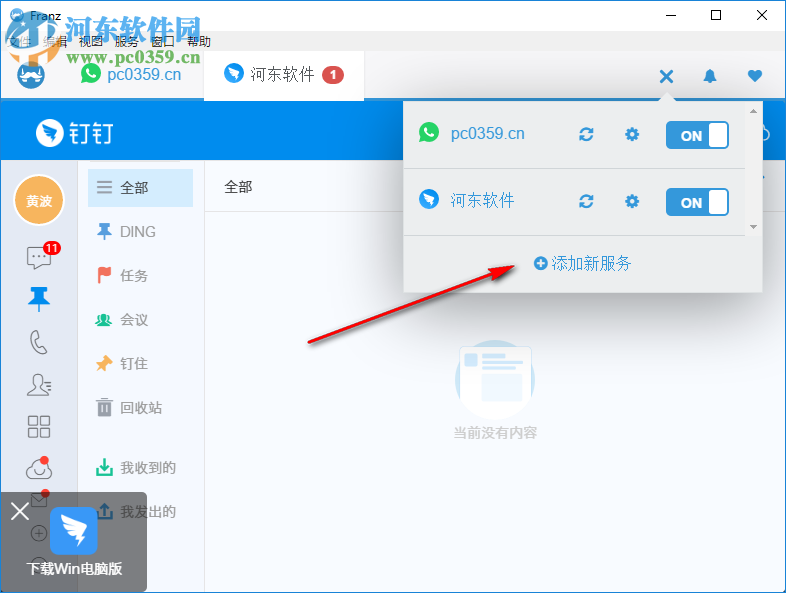Viewport: 786px width, 593px height.
Task: Dismiss the 下载Win电脑版 download popup
Action: 20,512
